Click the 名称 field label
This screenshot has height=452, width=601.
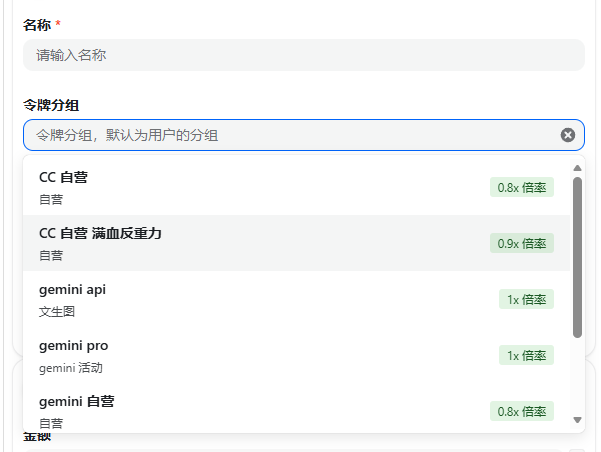(37, 25)
